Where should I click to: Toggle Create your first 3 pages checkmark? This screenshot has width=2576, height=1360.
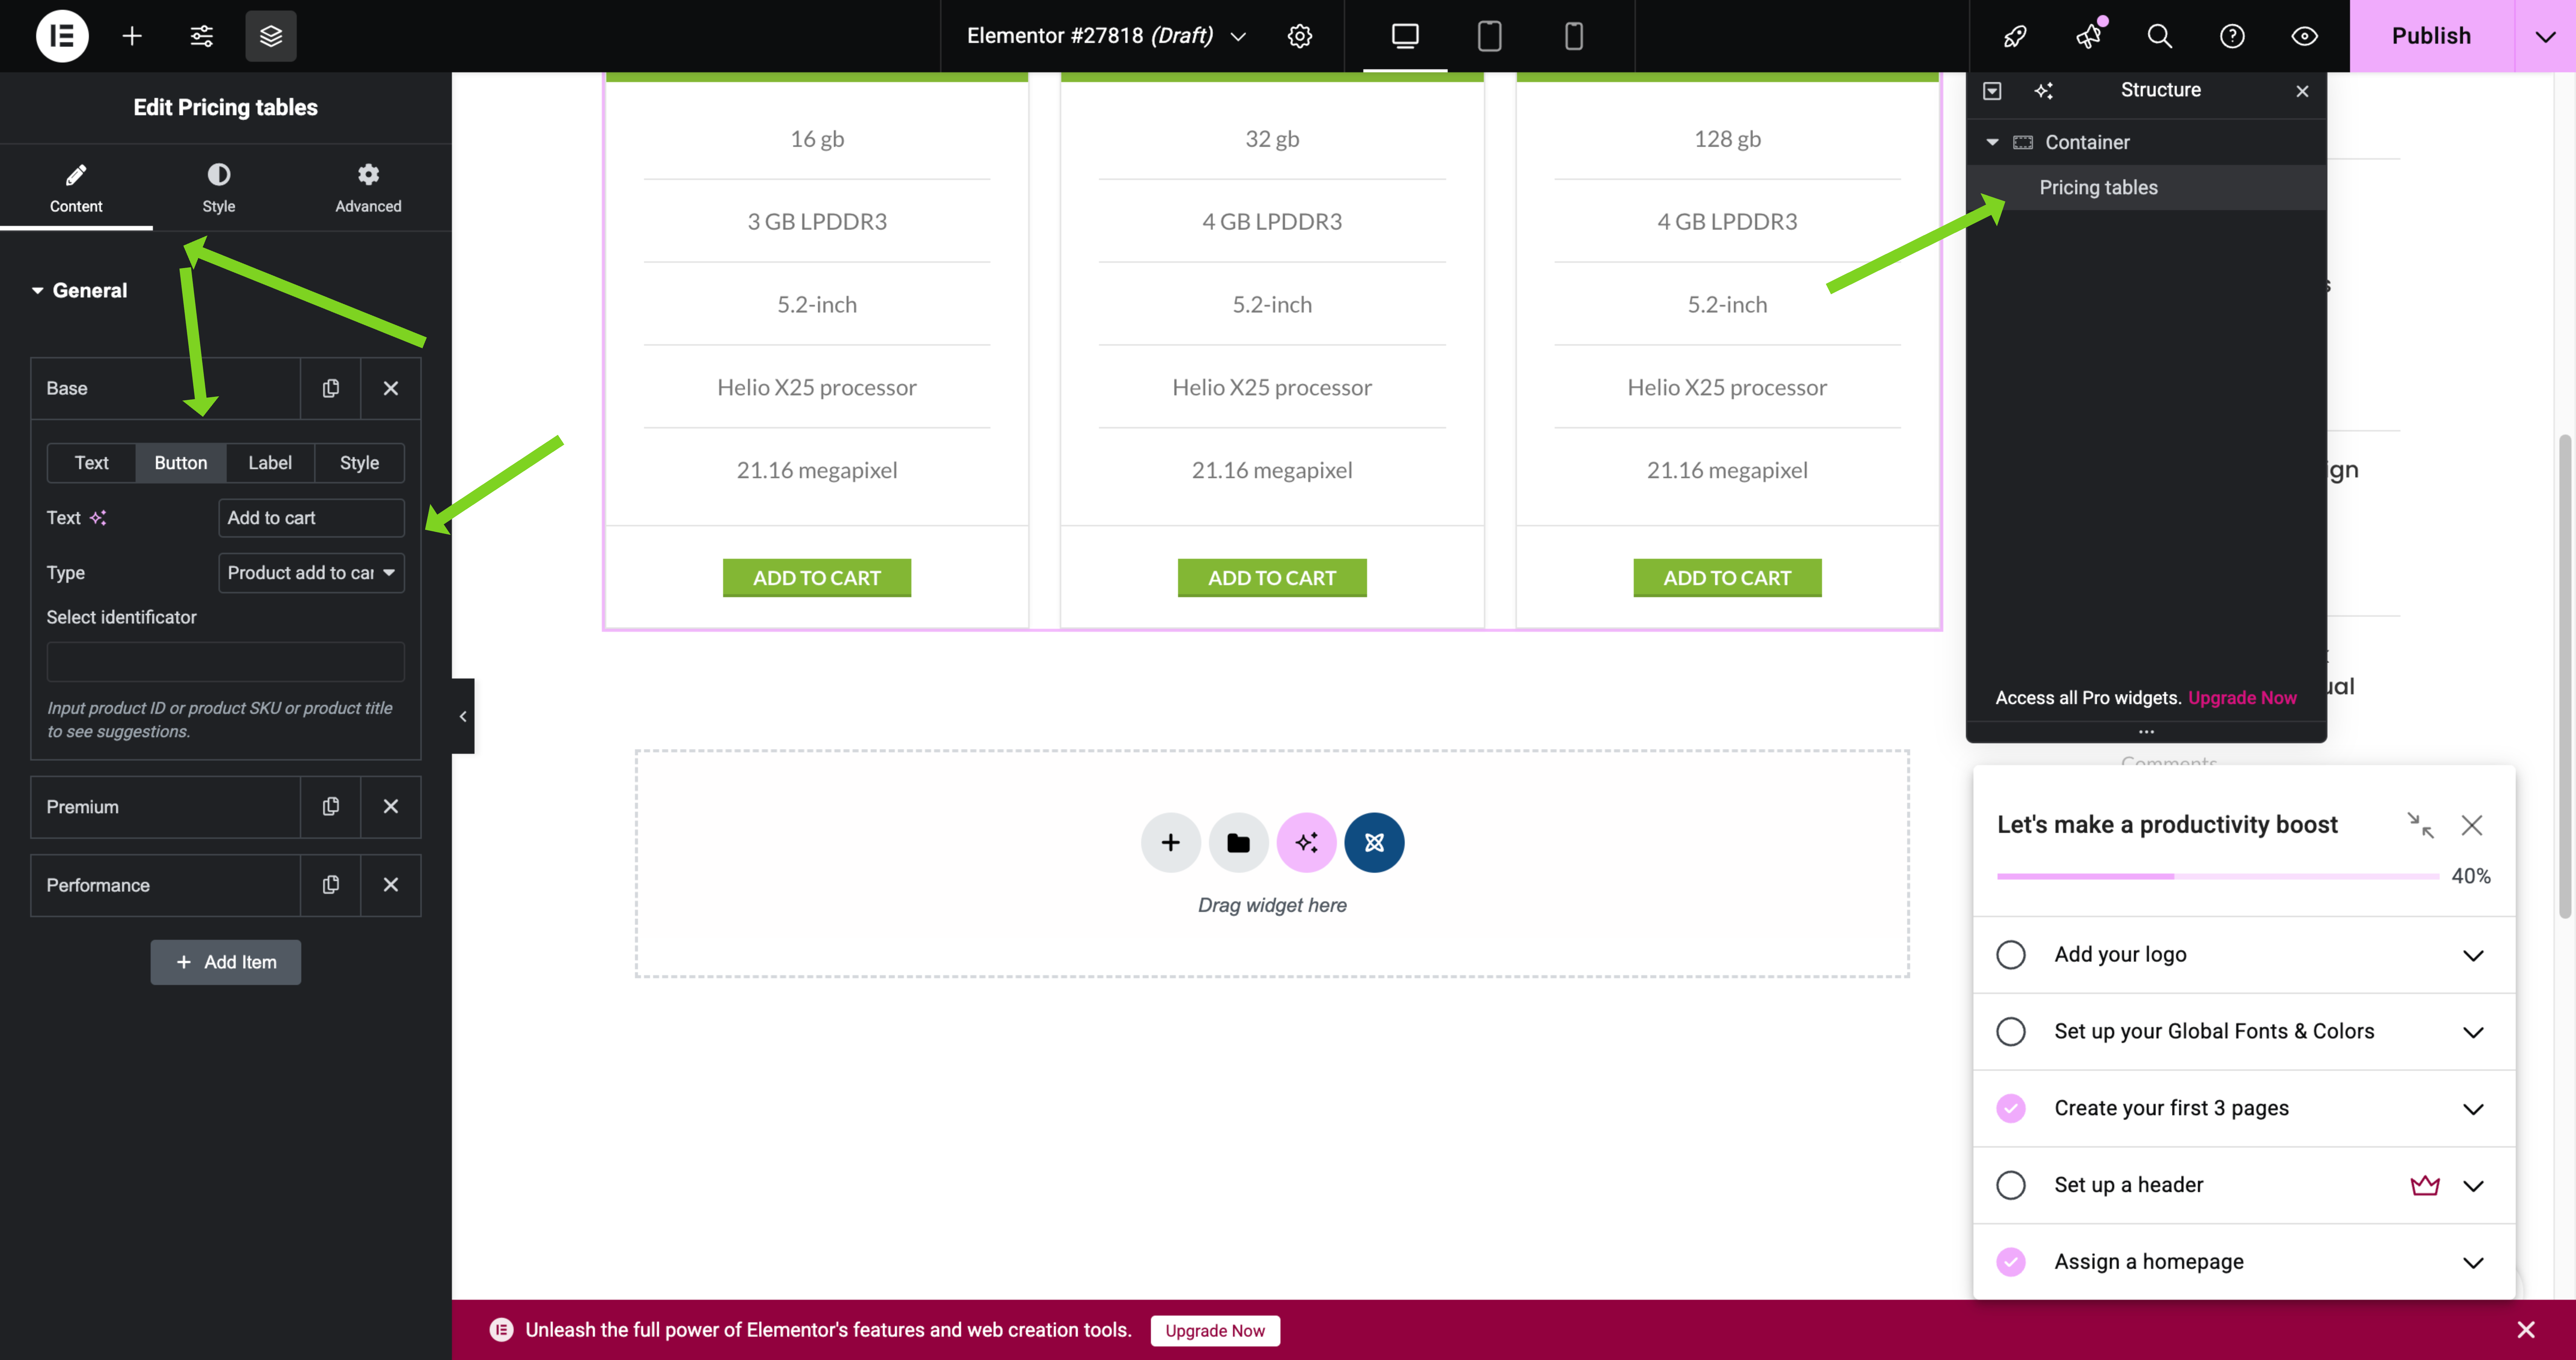click(x=2011, y=1108)
